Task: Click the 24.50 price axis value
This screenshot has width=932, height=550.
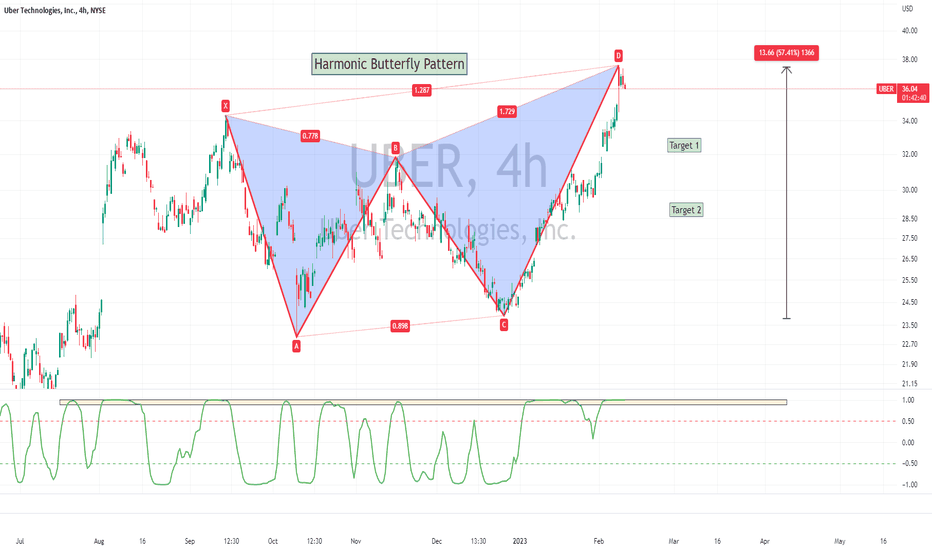Action: click(x=909, y=303)
